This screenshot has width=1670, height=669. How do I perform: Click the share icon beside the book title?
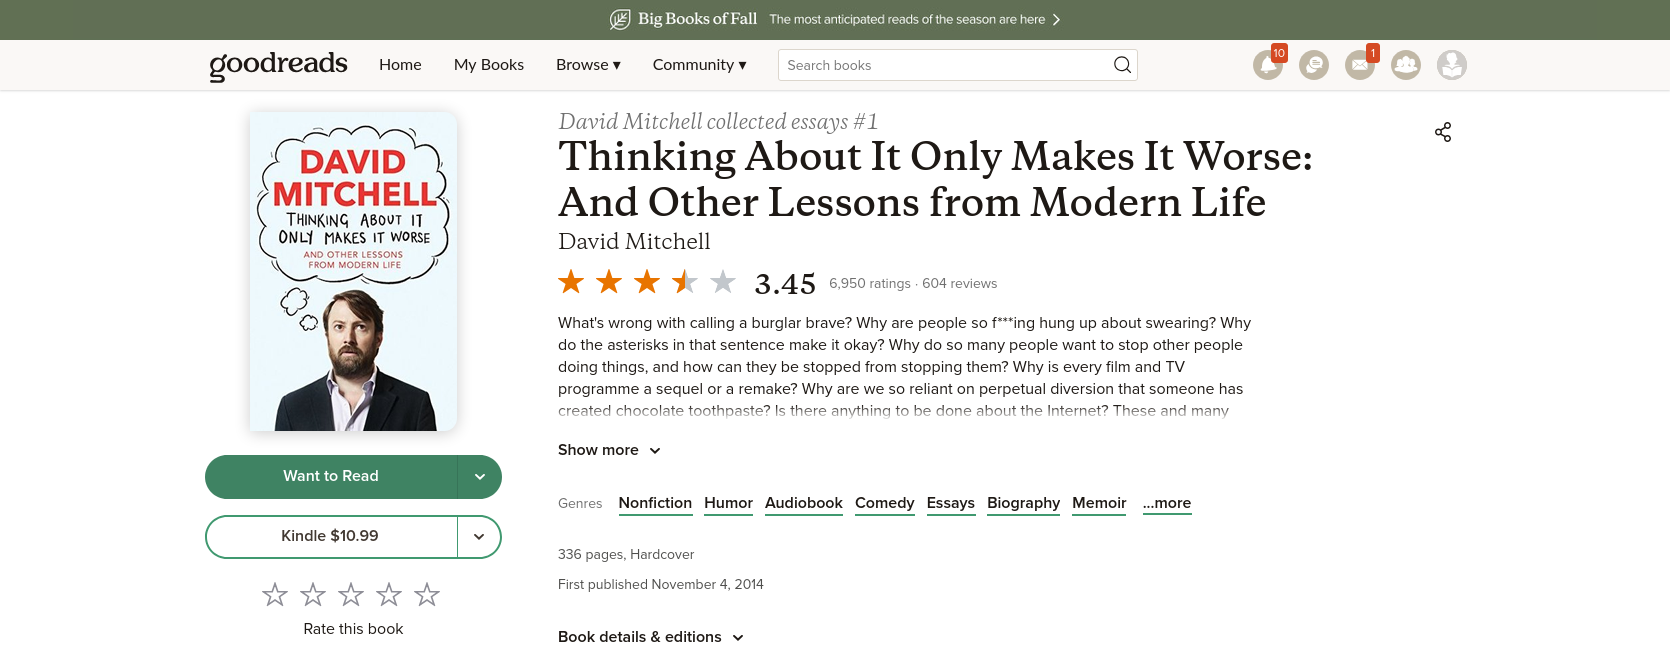tap(1443, 132)
